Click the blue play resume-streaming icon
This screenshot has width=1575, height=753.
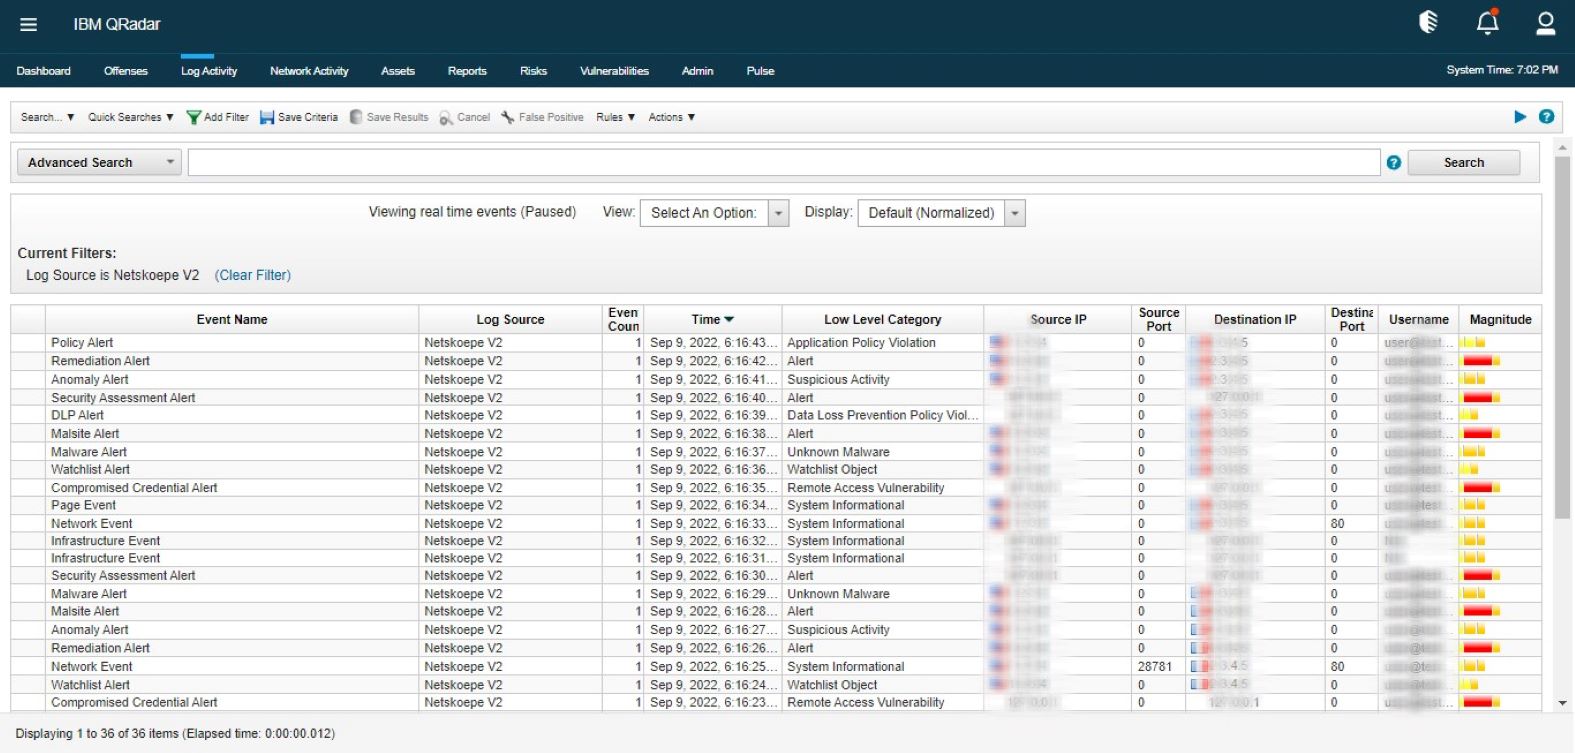tap(1520, 117)
